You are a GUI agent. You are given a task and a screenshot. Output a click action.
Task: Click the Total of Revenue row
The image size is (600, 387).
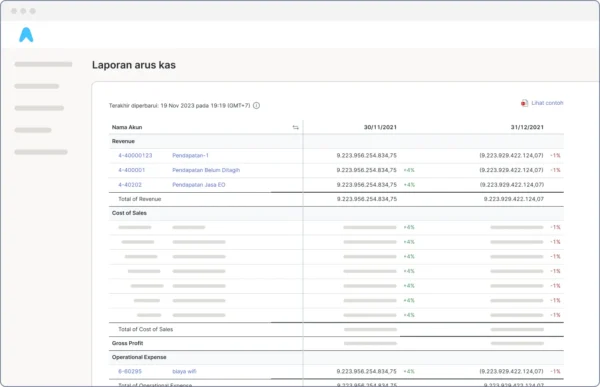pyautogui.click(x=336, y=199)
